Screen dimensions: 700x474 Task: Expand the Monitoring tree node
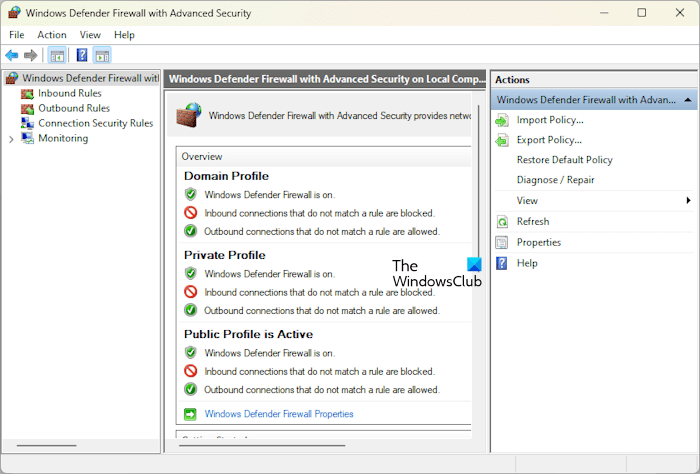click(11, 139)
